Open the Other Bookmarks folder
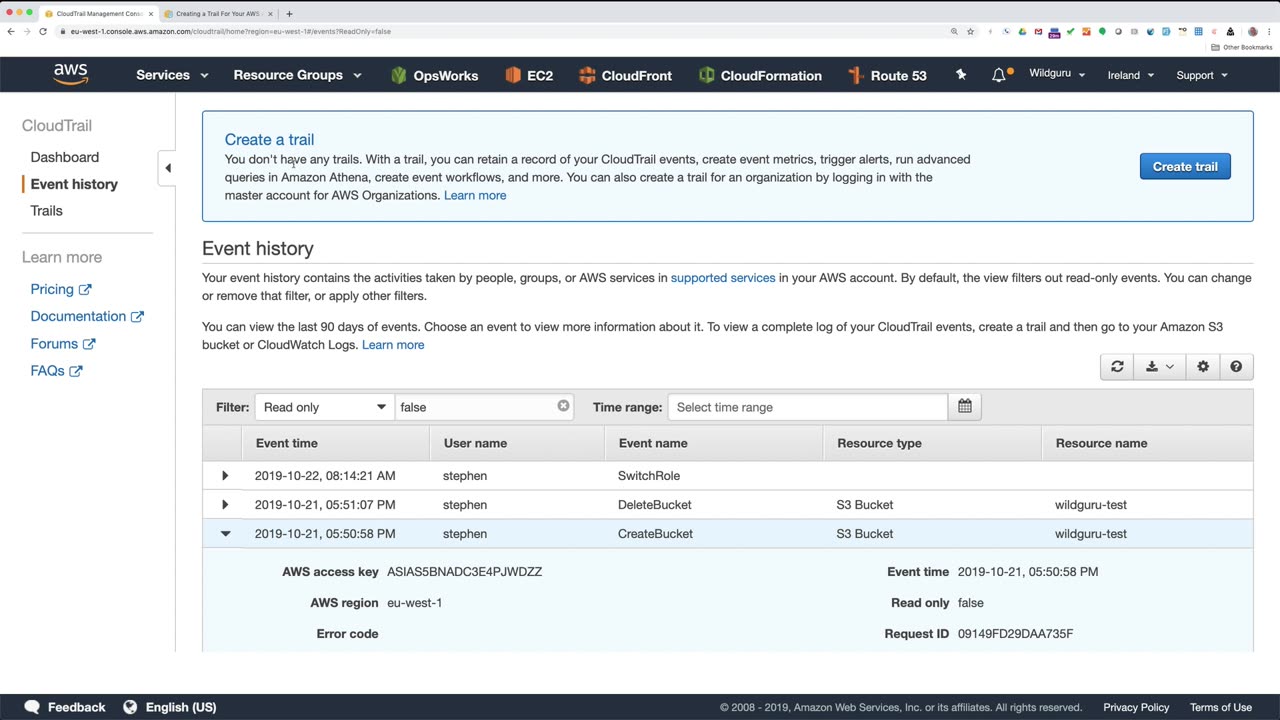The height and width of the screenshot is (720, 1280). click(x=1242, y=47)
